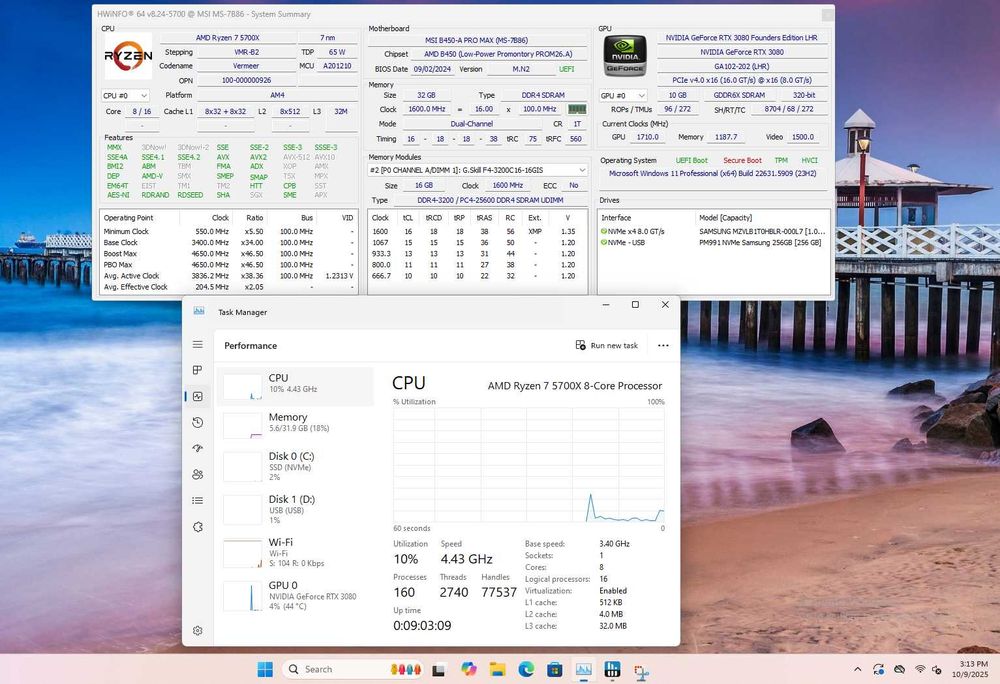Image resolution: width=1000 pixels, height=684 pixels.
Task: Click MSI B450-A PRO MAX motherboard field
Action: [476, 40]
